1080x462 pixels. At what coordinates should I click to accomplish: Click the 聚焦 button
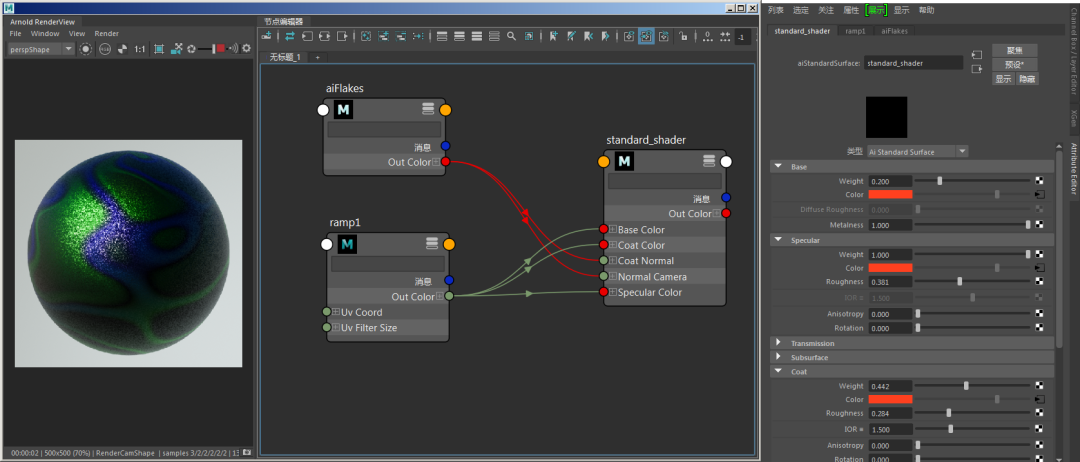coord(1015,50)
